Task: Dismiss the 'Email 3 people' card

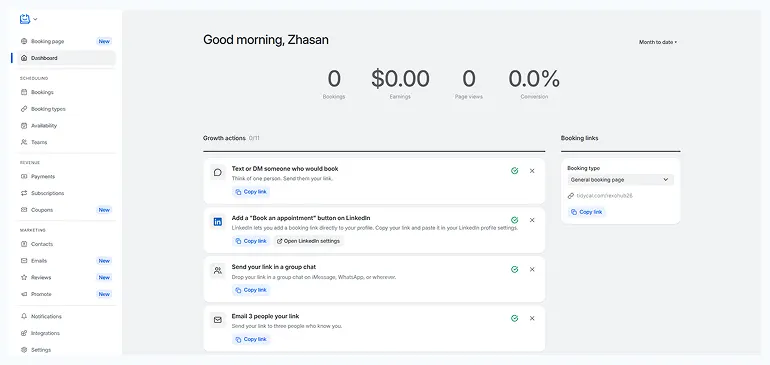Action: pyautogui.click(x=532, y=318)
